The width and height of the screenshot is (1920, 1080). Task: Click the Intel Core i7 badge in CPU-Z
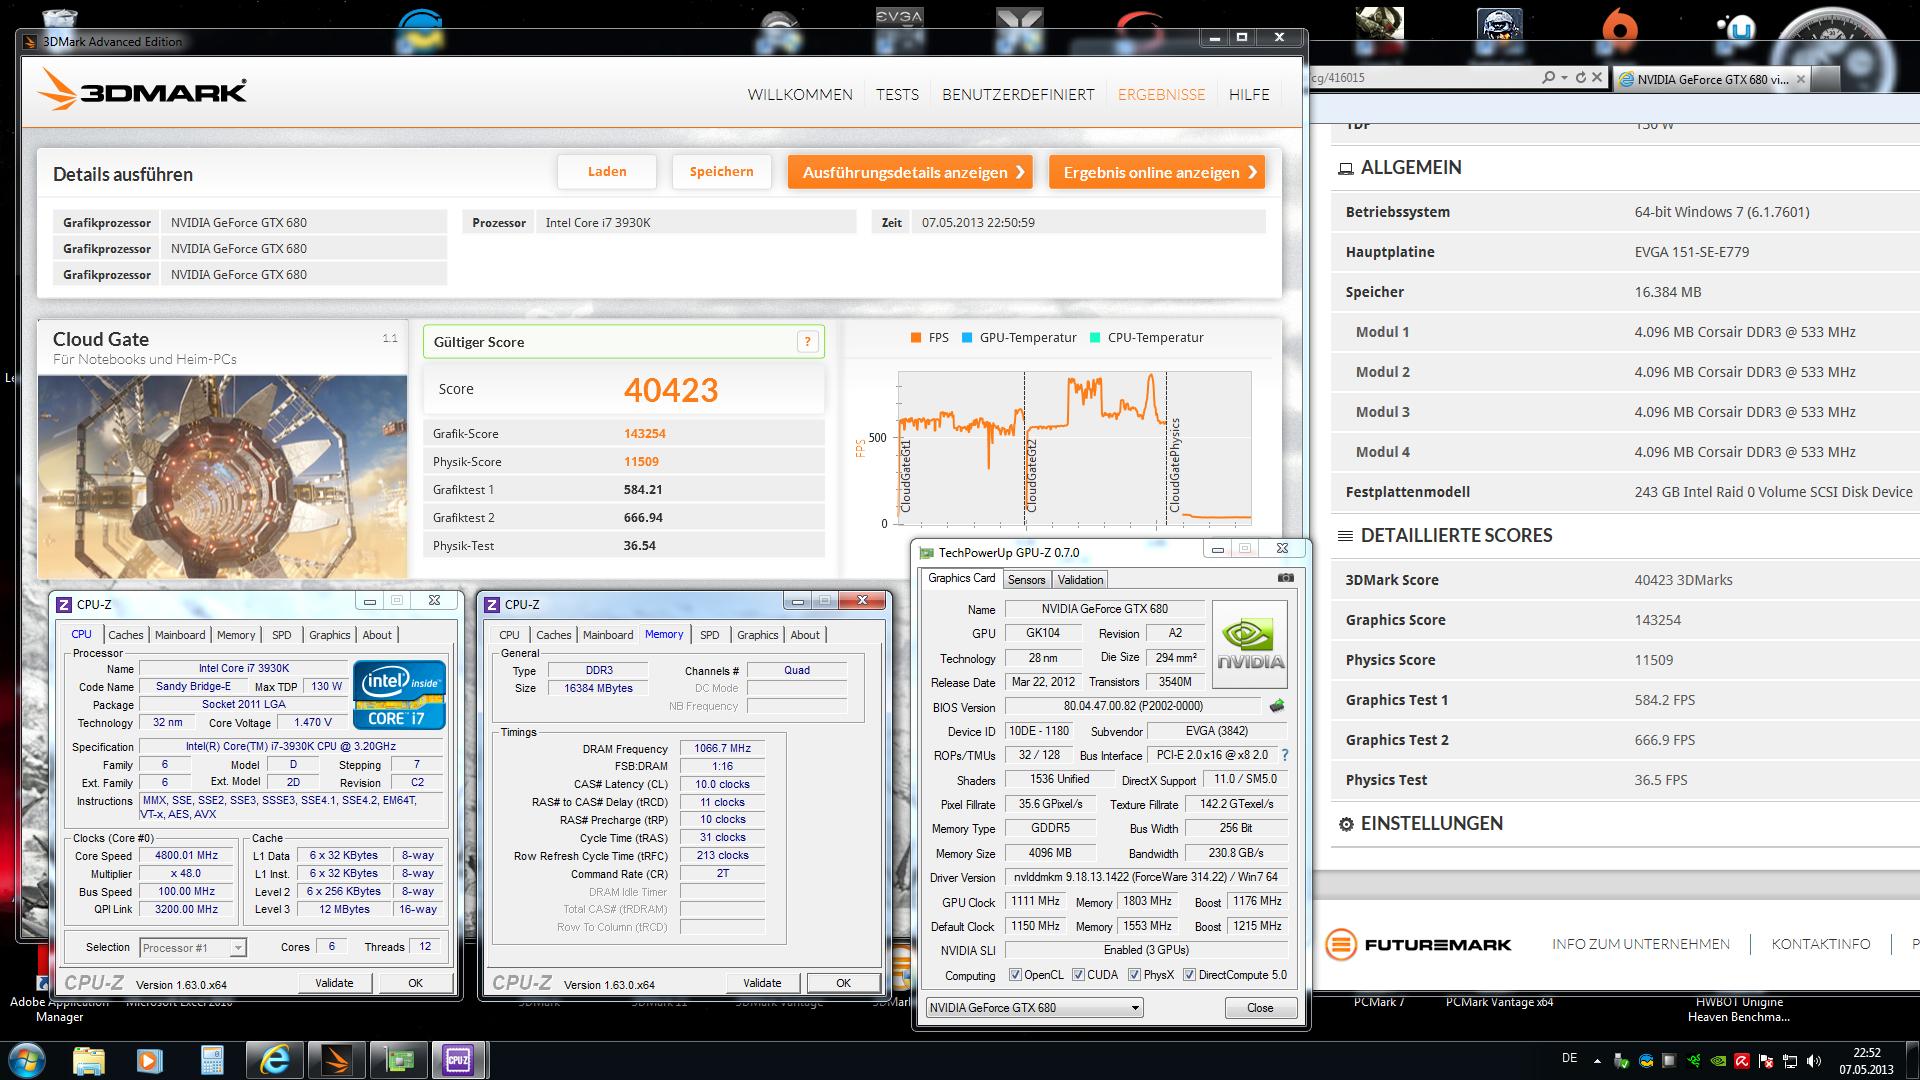point(398,694)
